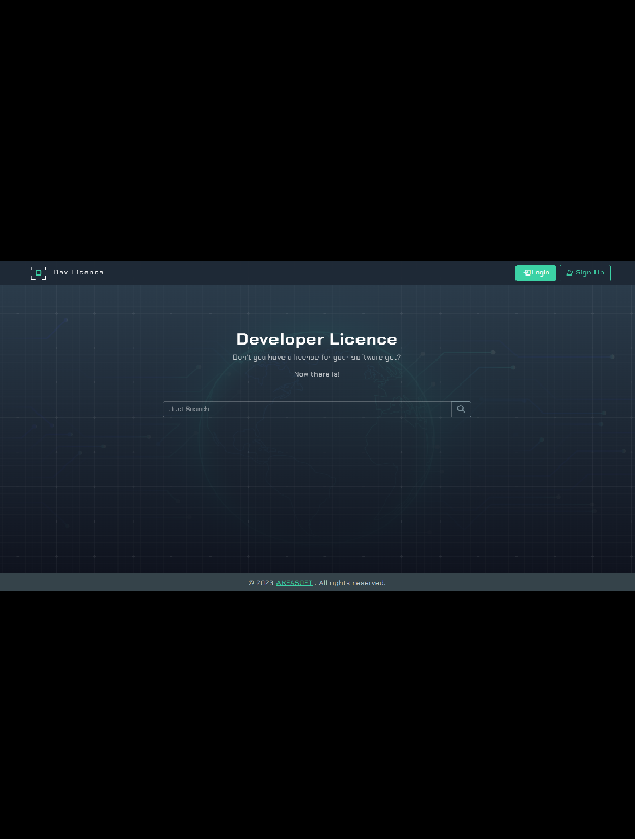Viewport: 635px width, 839px height.
Task: Click the magnifier search icon button
Action: tap(461, 409)
